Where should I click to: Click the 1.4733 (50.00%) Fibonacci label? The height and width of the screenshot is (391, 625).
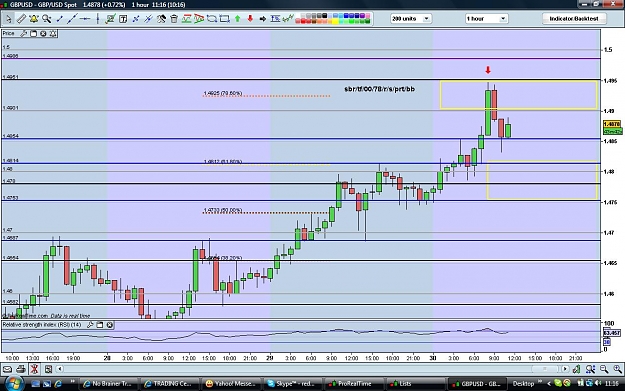click(222, 210)
